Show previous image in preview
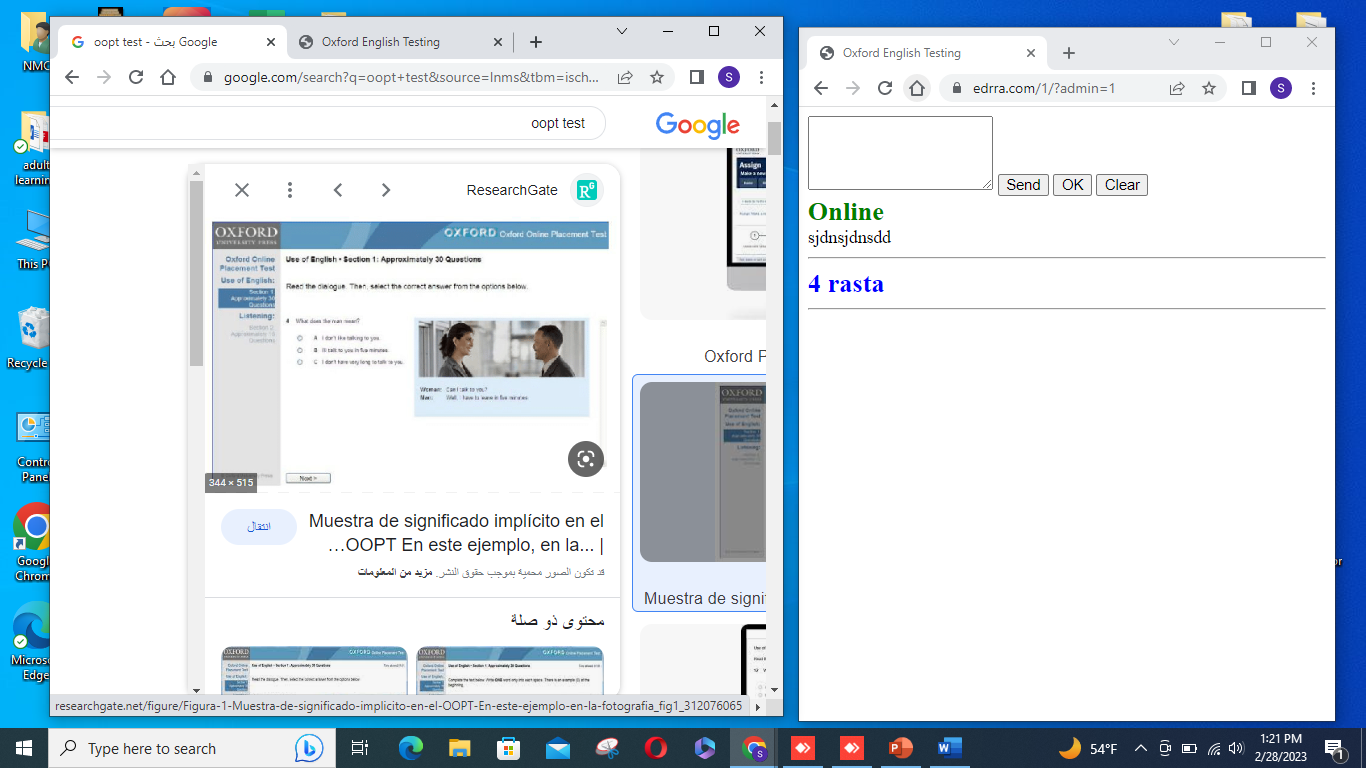The height and width of the screenshot is (768, 1366). click(338, 190)
